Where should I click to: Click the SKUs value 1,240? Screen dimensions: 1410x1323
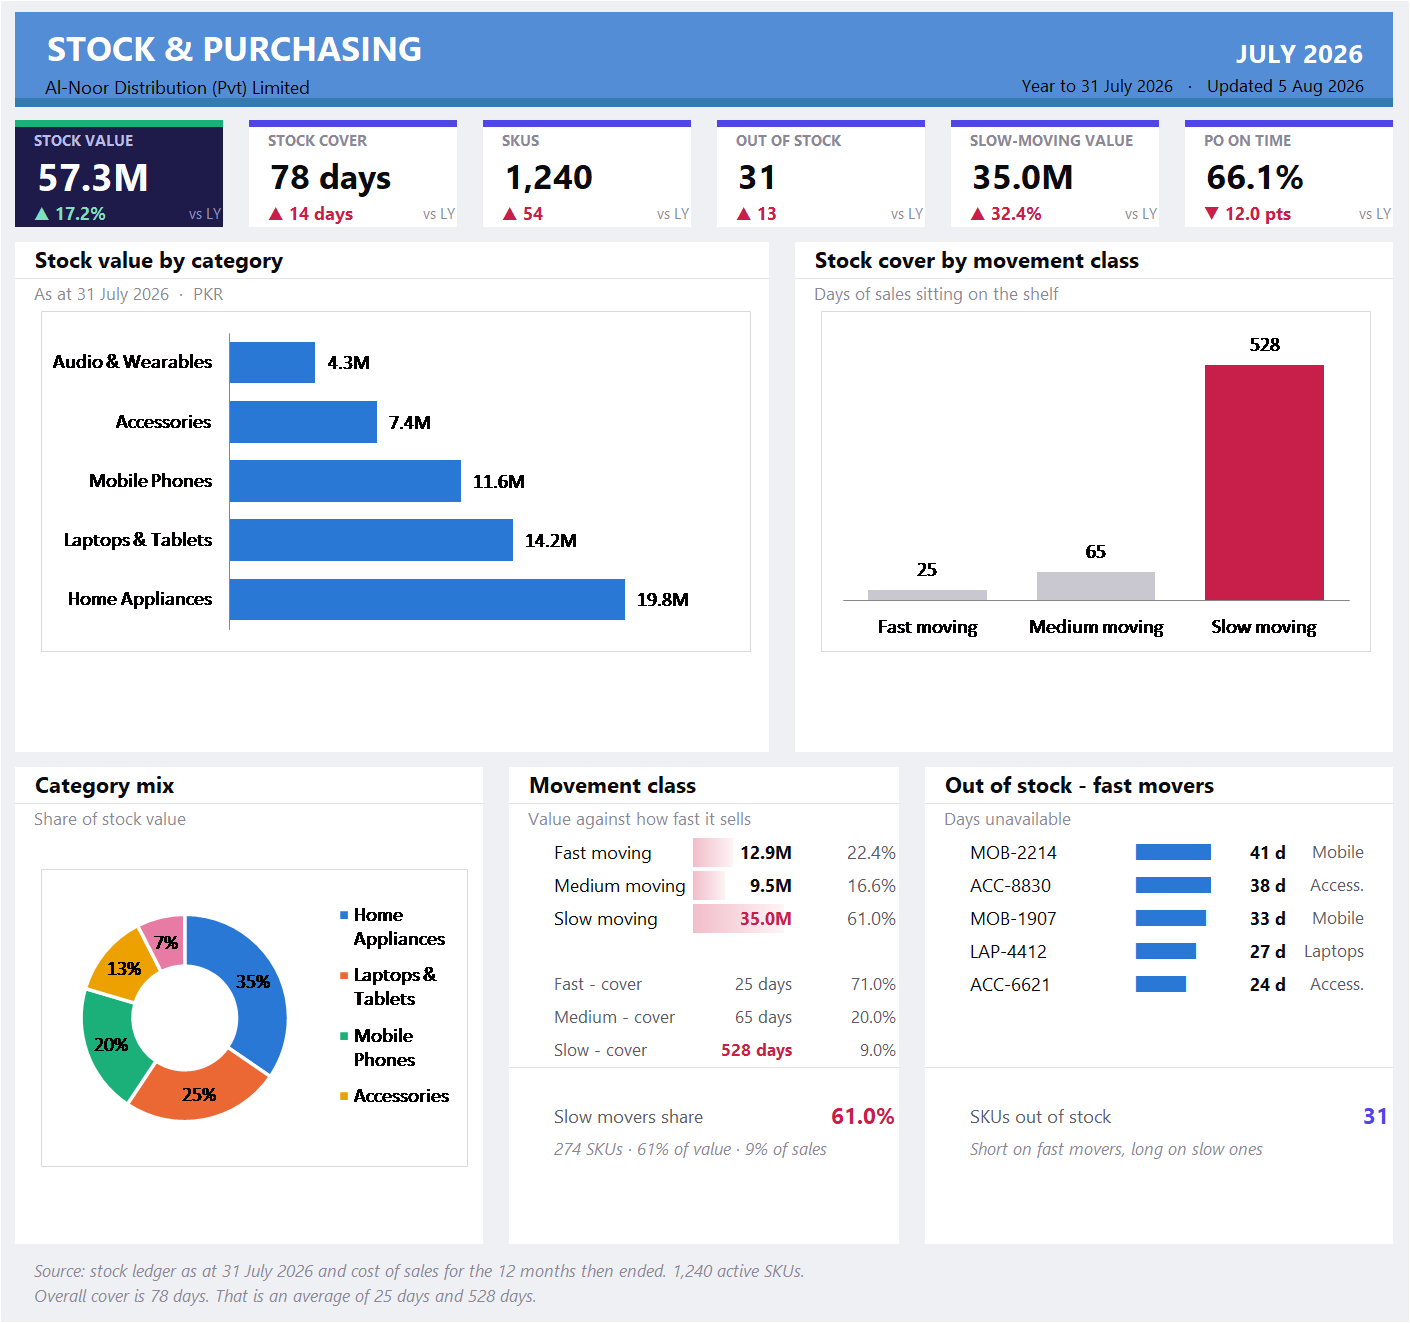[x=549, y=178]
